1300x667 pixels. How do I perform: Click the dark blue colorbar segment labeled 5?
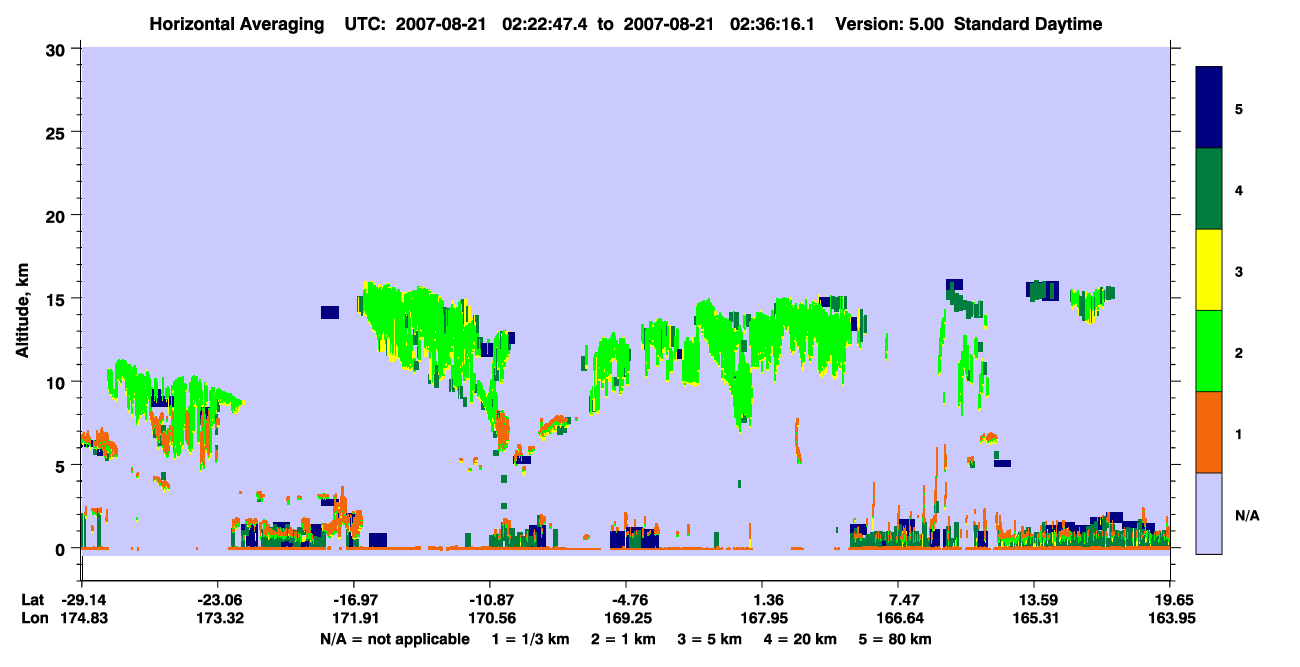coord(1209,108)
